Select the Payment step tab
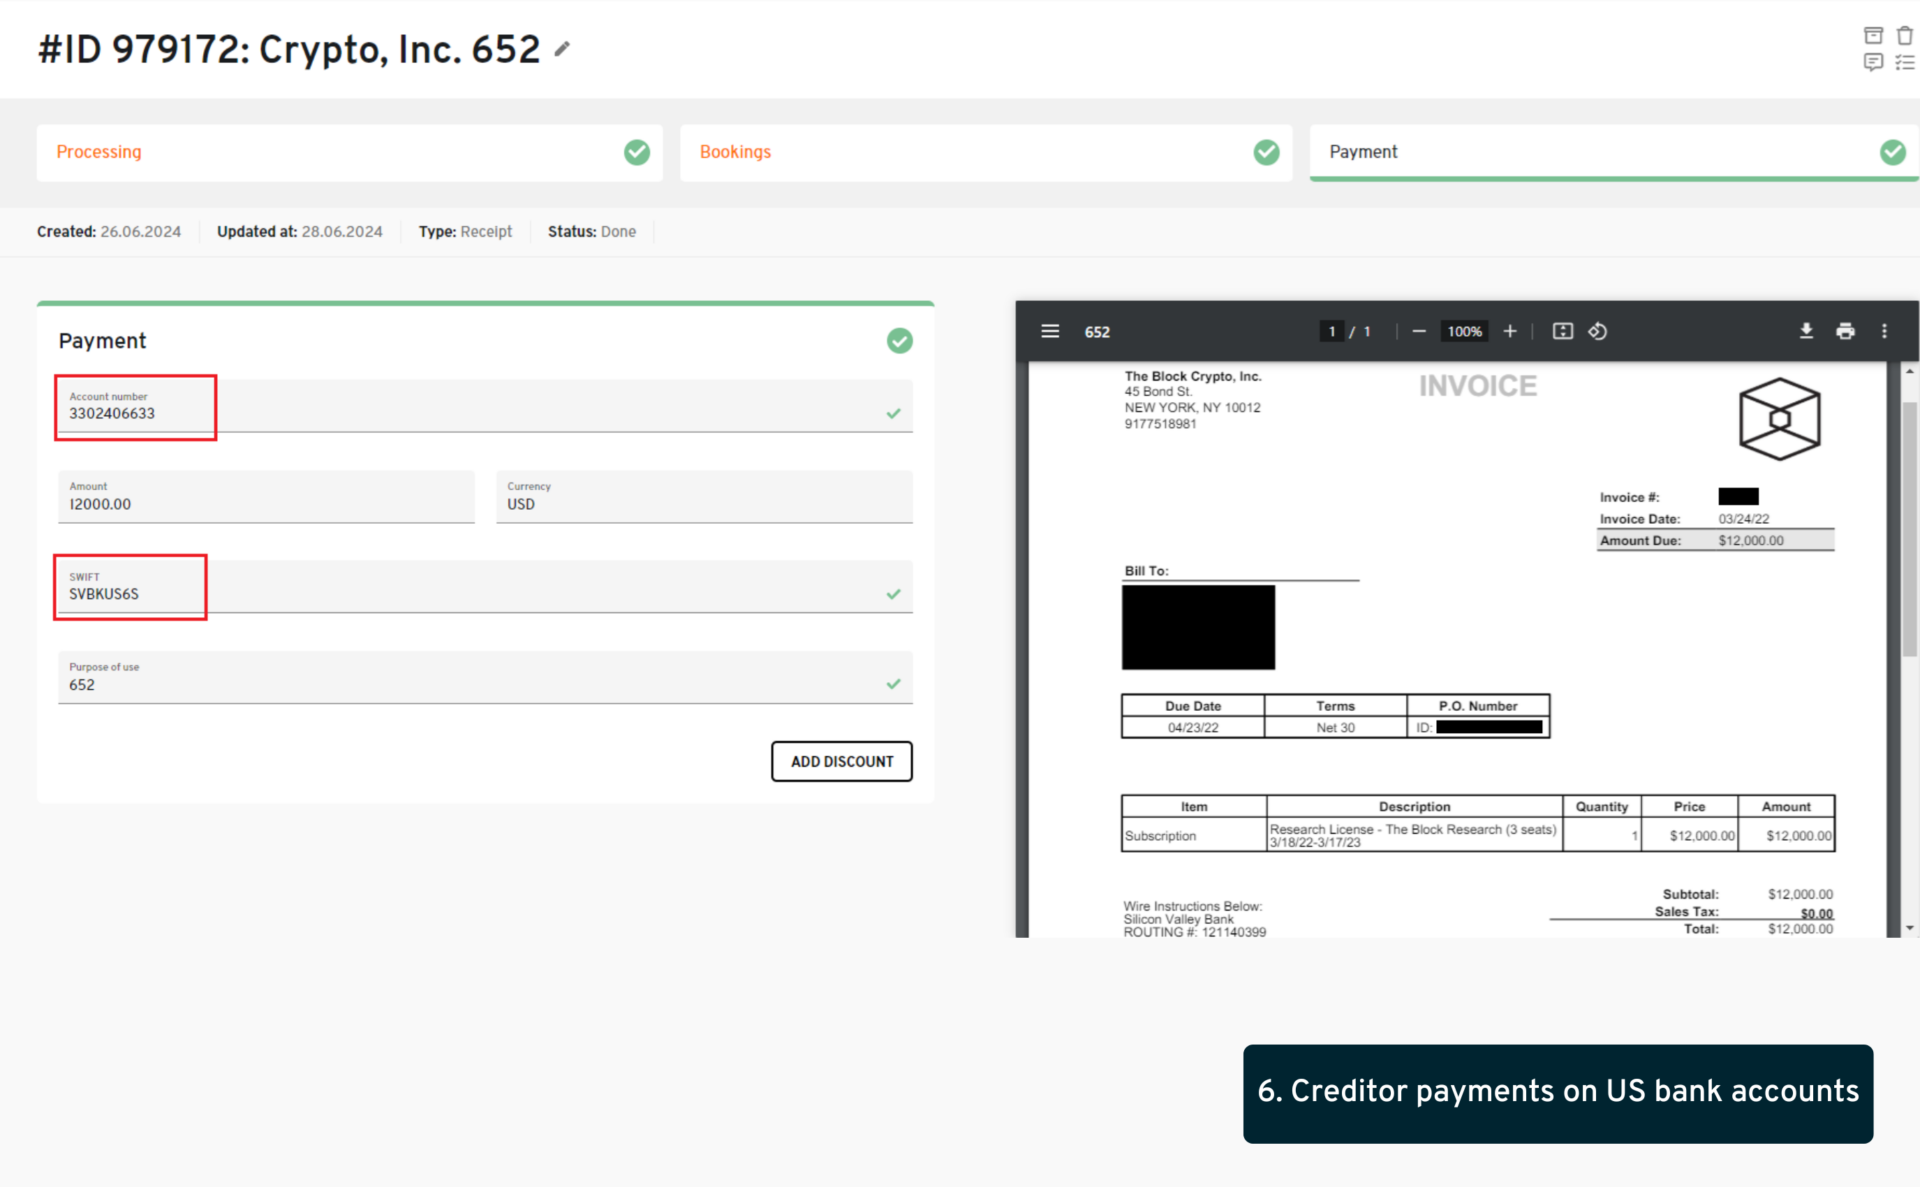The width and height of the screenshot is (1920, 1187). tap(1614, 152)
